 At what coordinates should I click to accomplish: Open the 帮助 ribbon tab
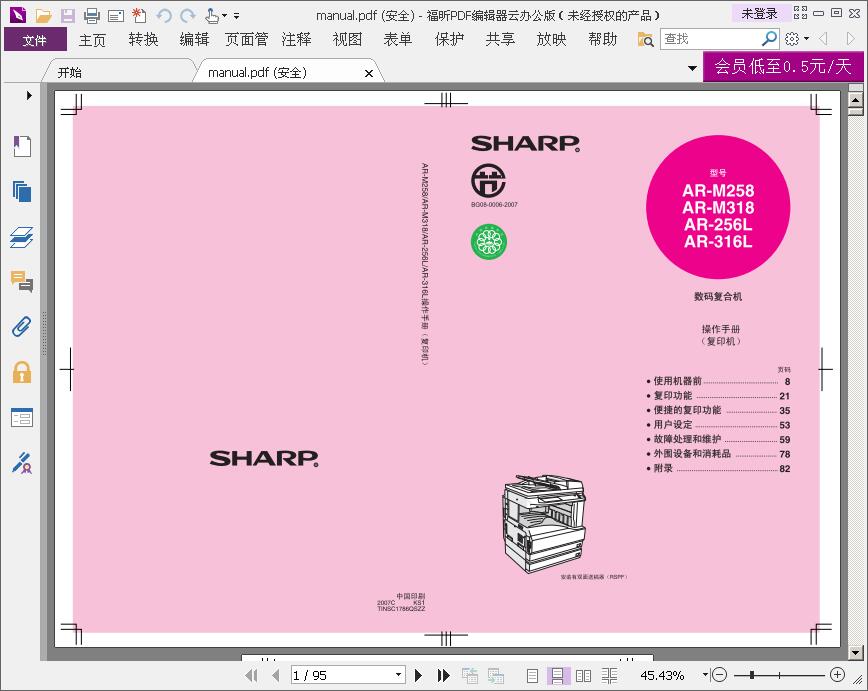[x=602, y=40]
